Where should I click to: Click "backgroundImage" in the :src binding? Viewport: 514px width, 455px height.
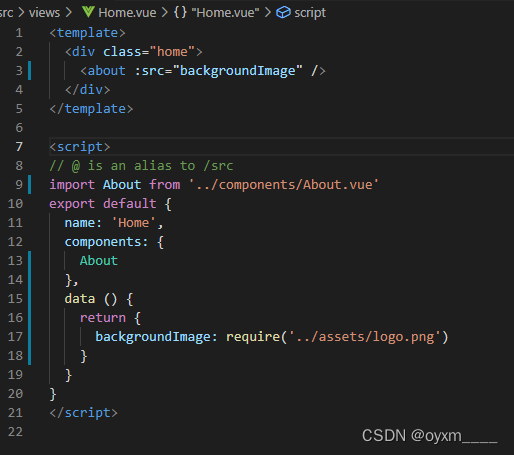(238, 71)
